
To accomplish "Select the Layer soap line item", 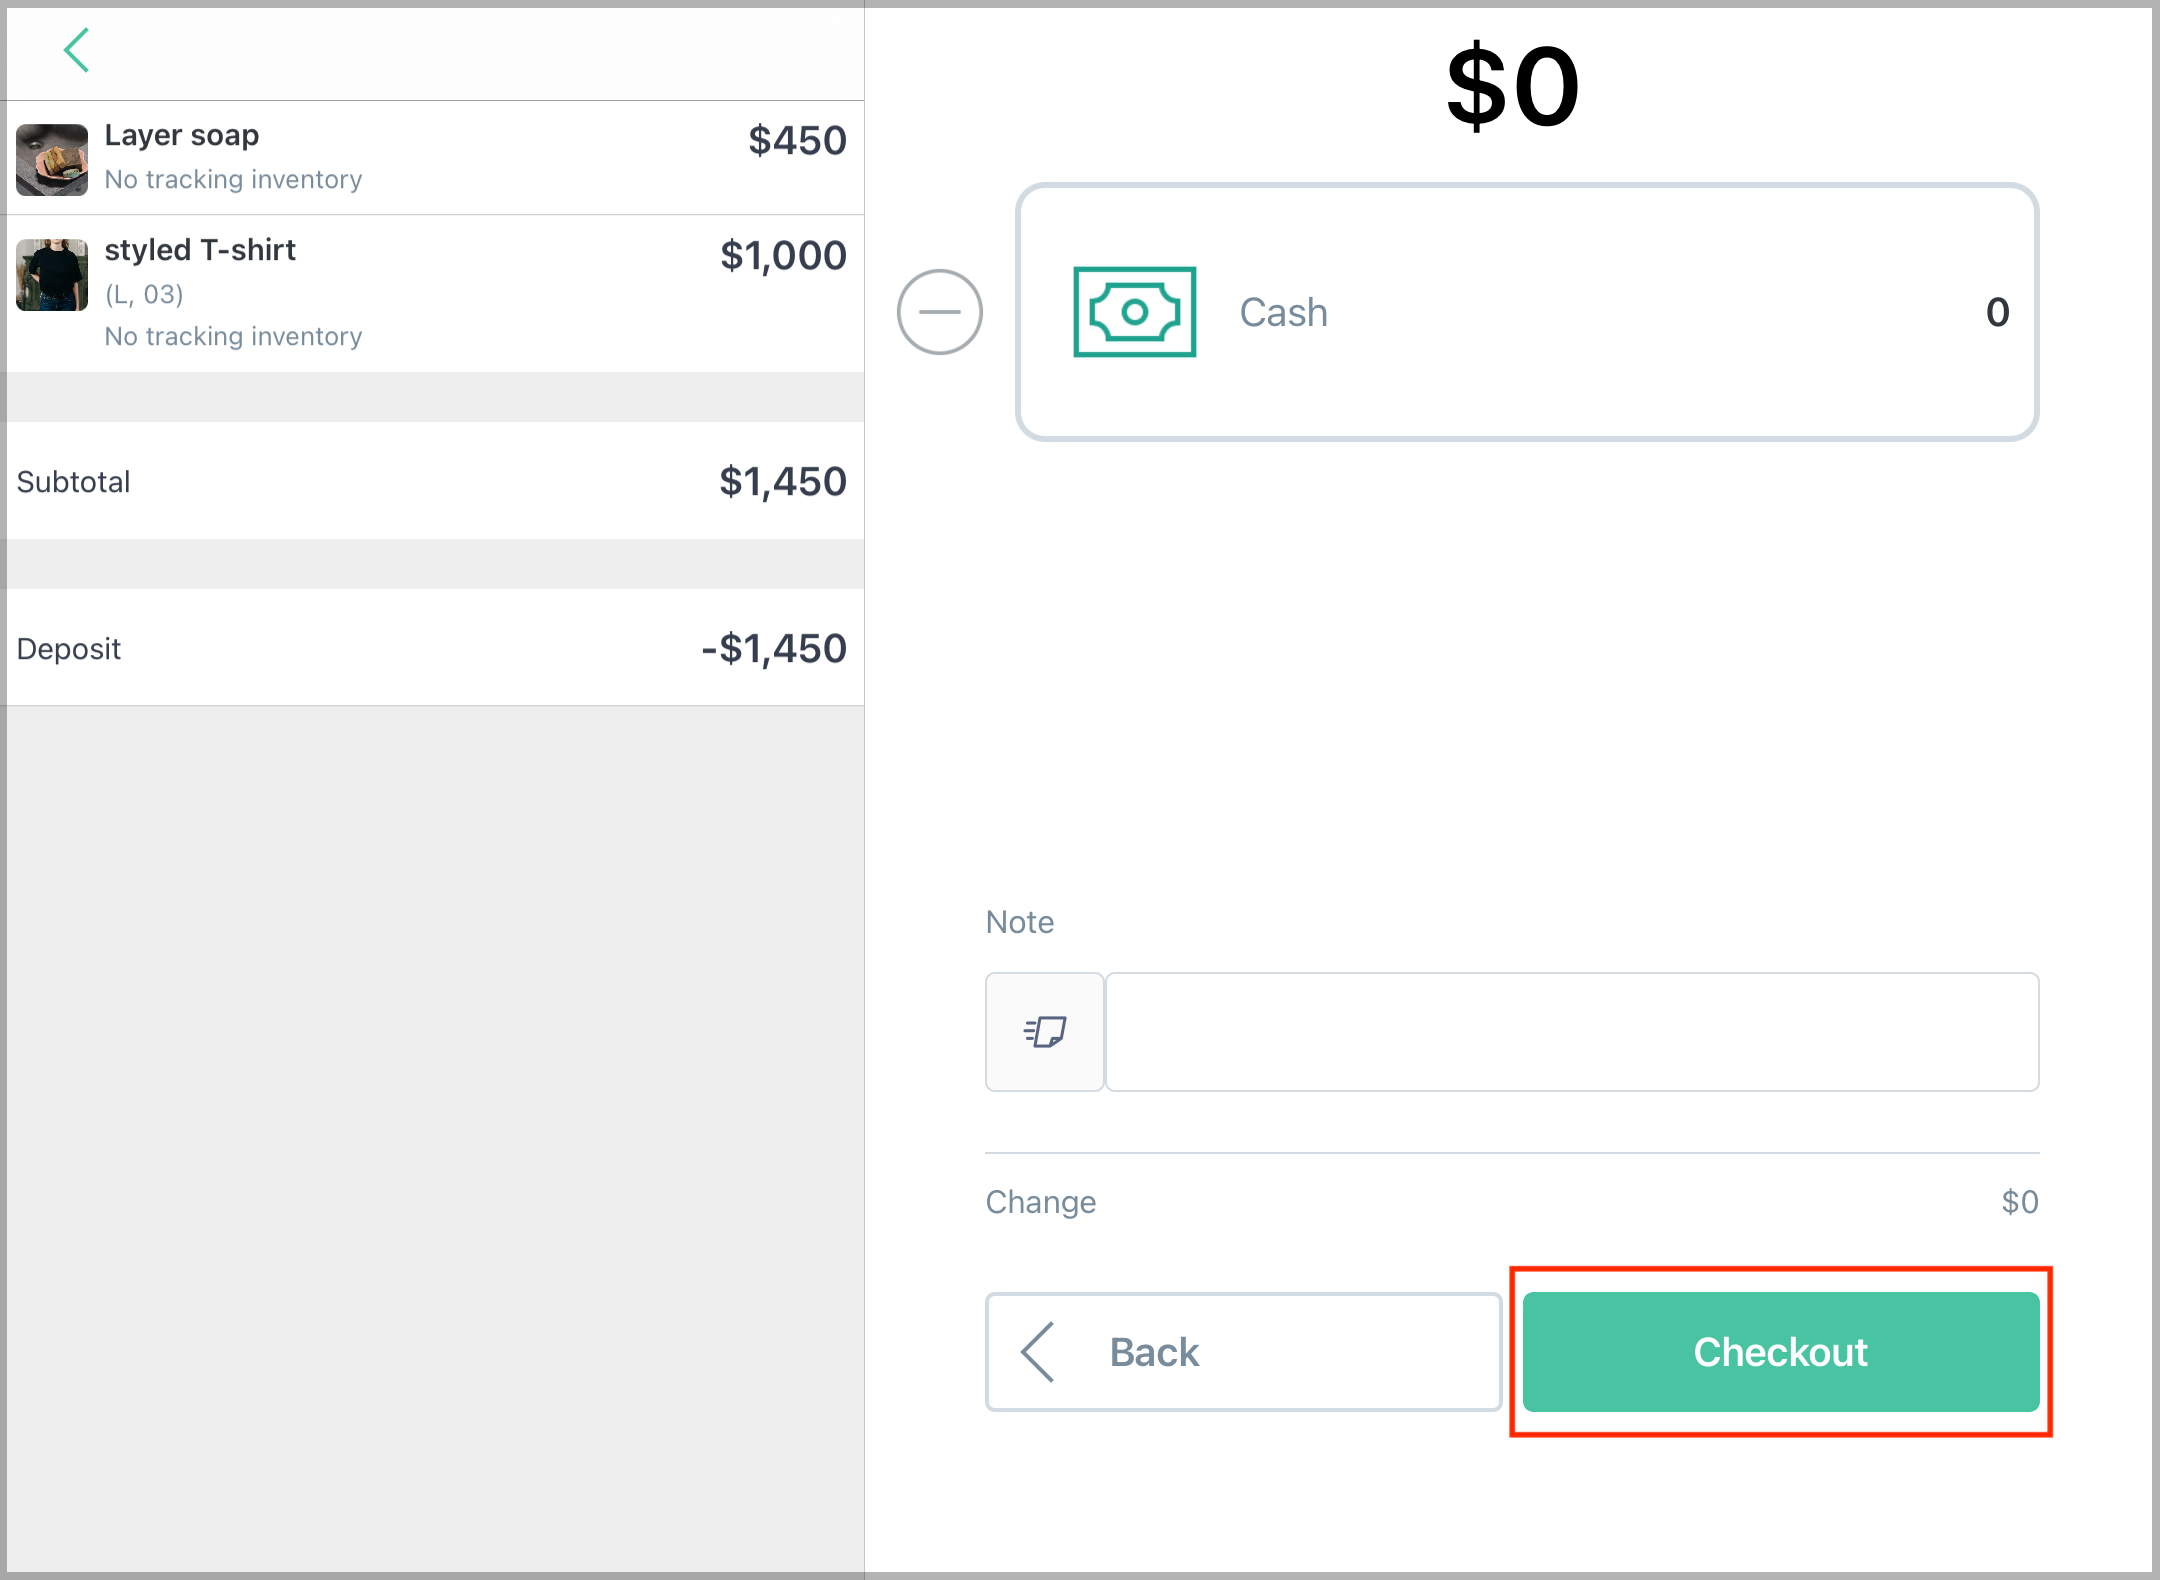I will [x=432, y=158].
